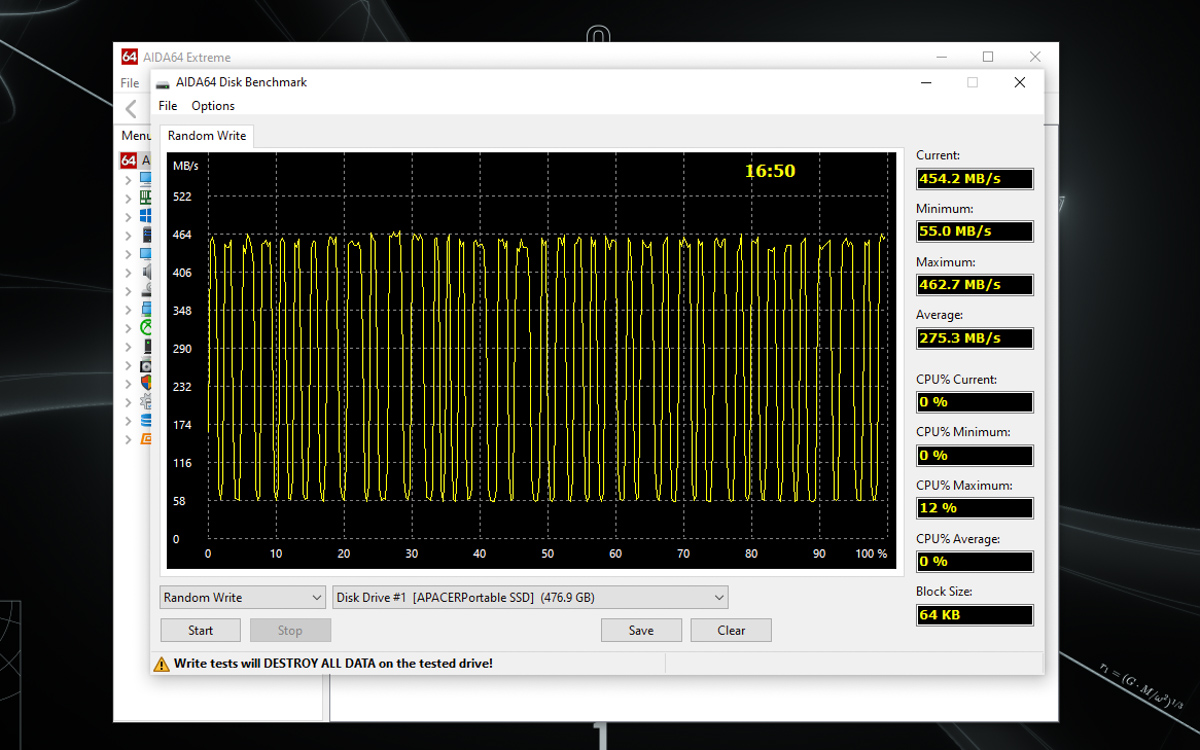Expand the tree node with shield icon
1200x750 pixels.
click(x=128, y=383)
